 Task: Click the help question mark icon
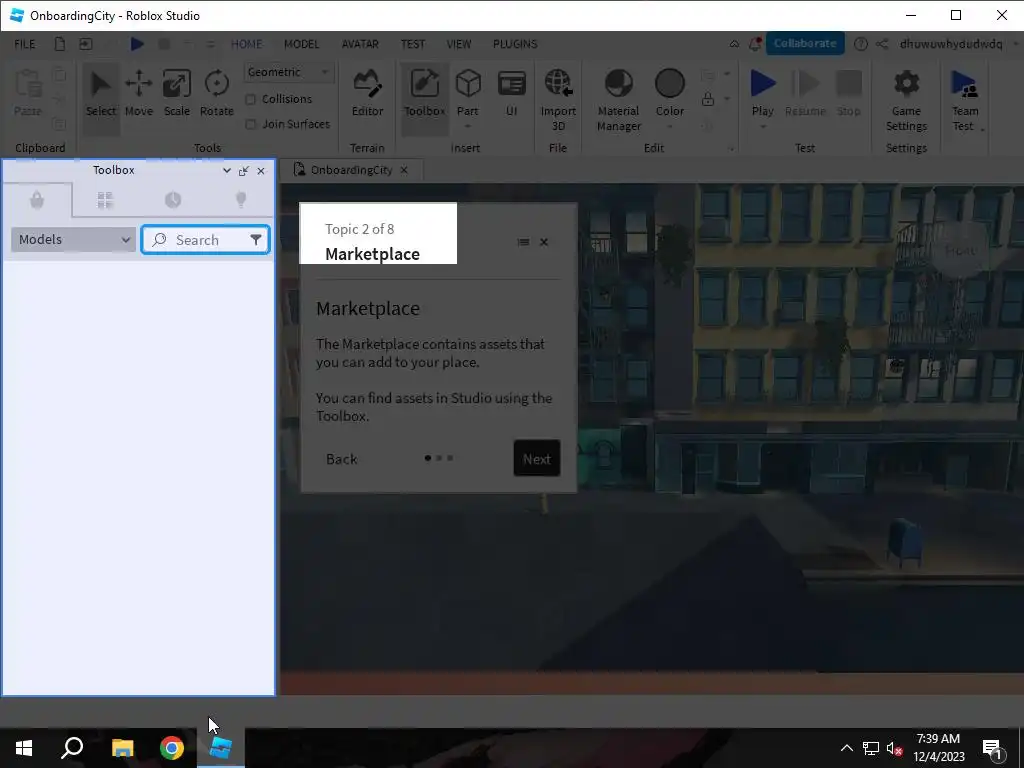(861, 44)
